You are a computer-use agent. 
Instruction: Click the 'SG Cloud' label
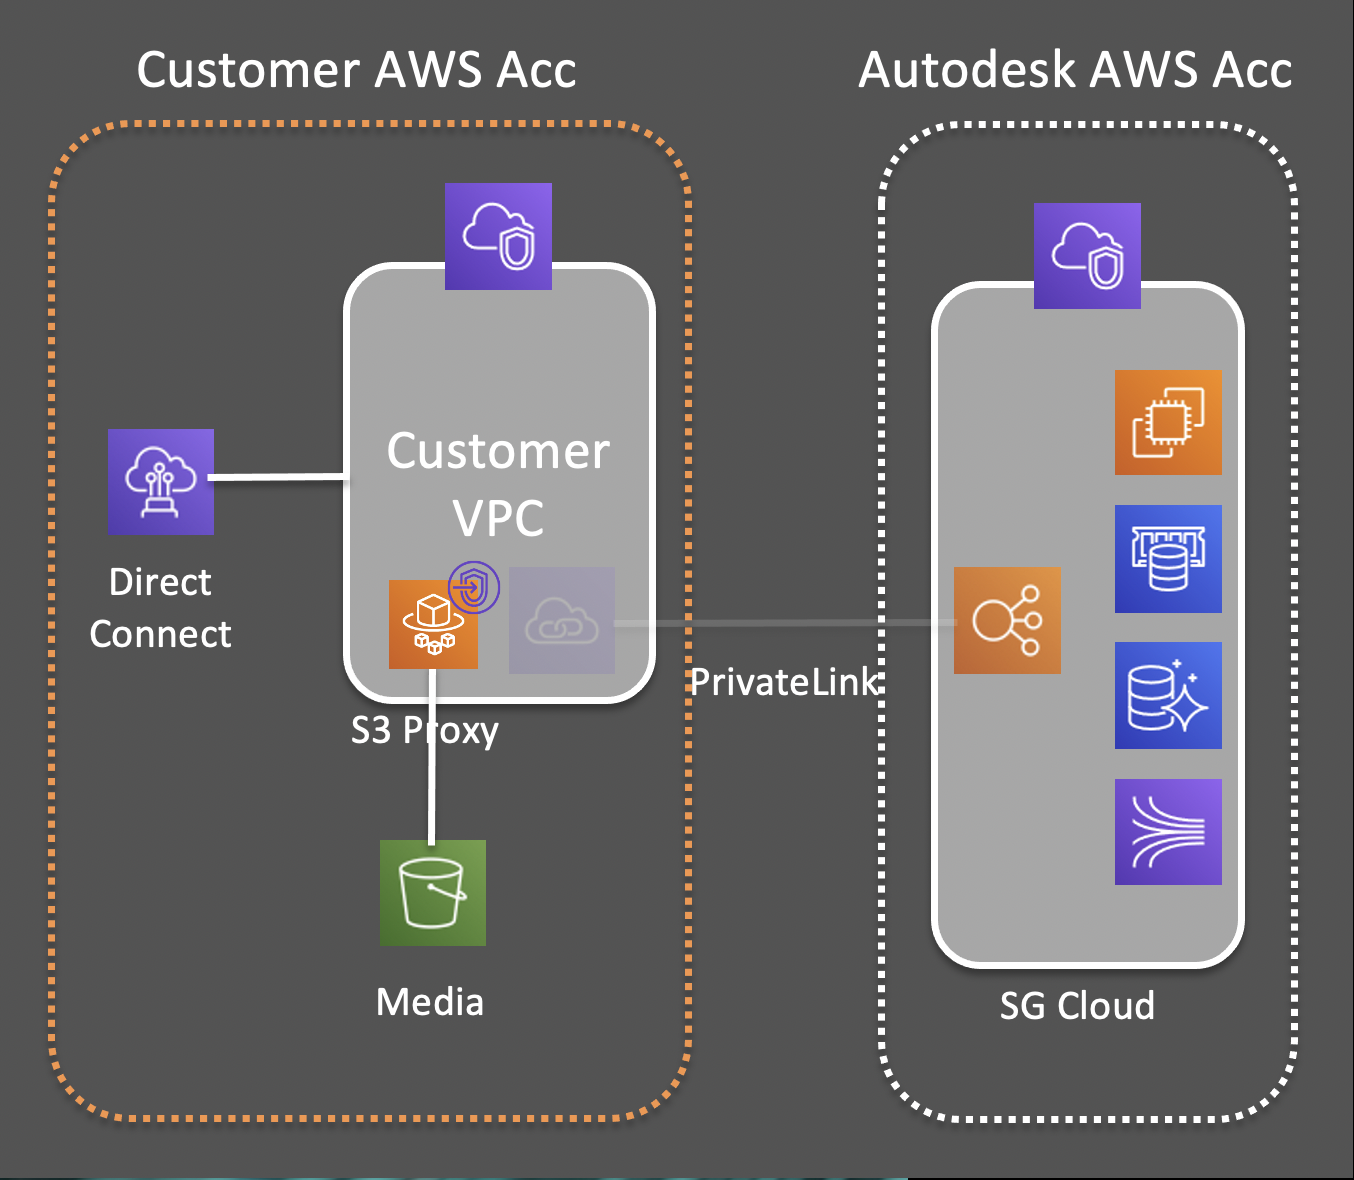[1077, 1005]
